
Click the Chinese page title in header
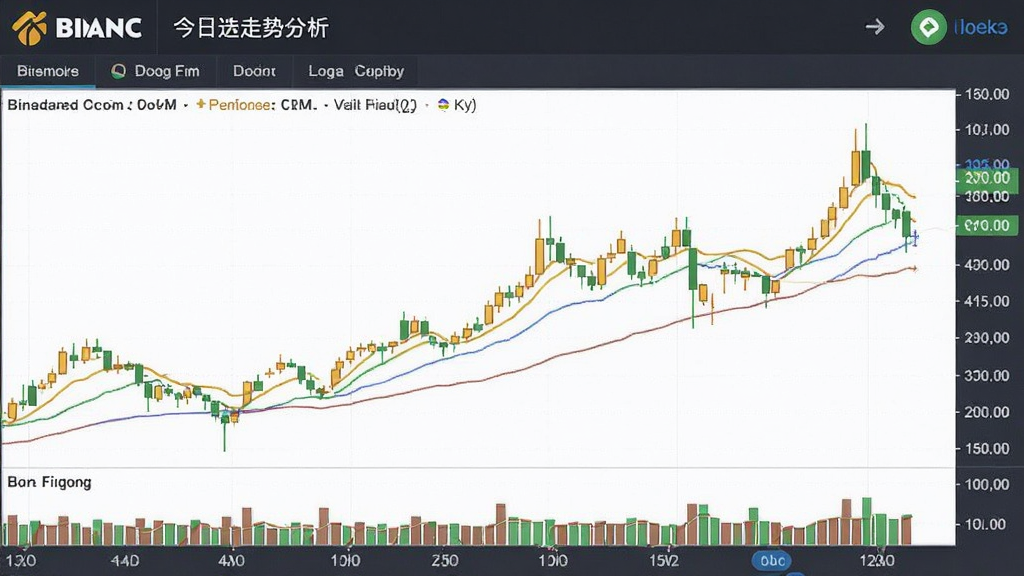click(x=251, y=28)
